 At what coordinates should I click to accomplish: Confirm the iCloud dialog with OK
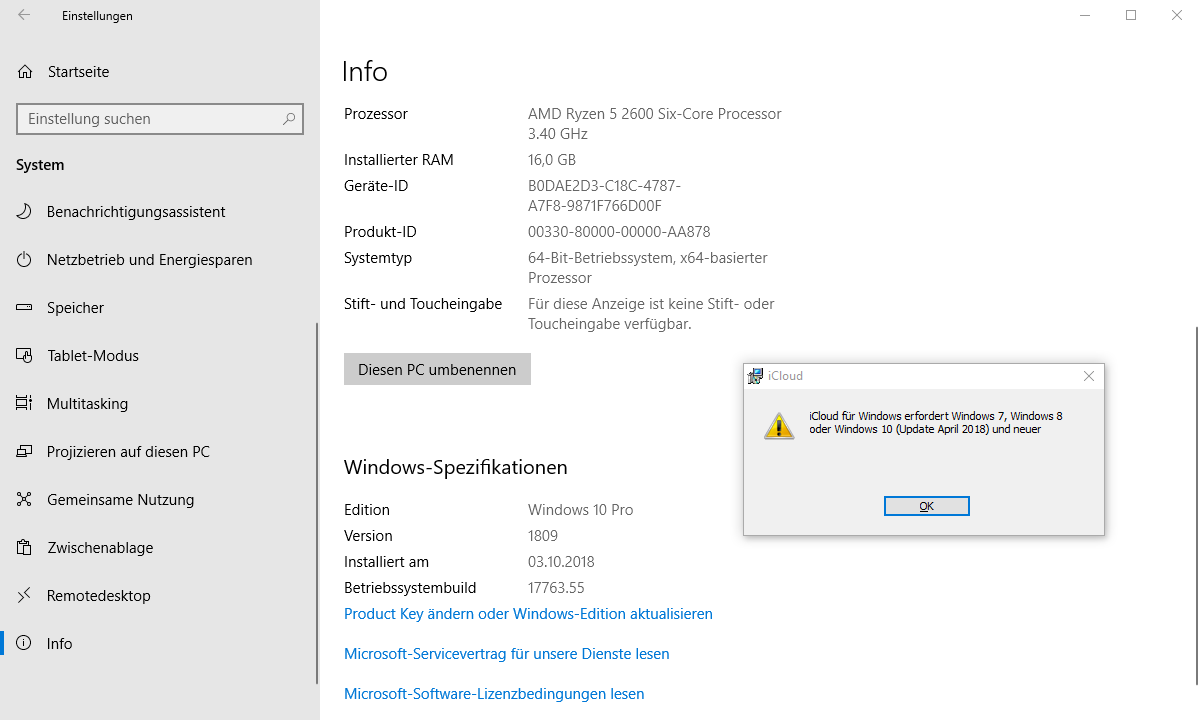(926, 506)
